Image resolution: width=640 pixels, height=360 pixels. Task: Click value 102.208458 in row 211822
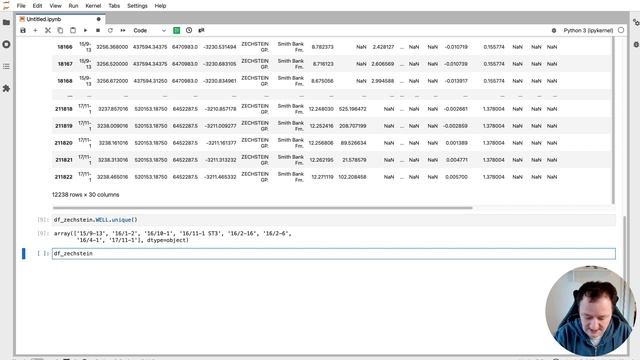click(x=353, y=177)
